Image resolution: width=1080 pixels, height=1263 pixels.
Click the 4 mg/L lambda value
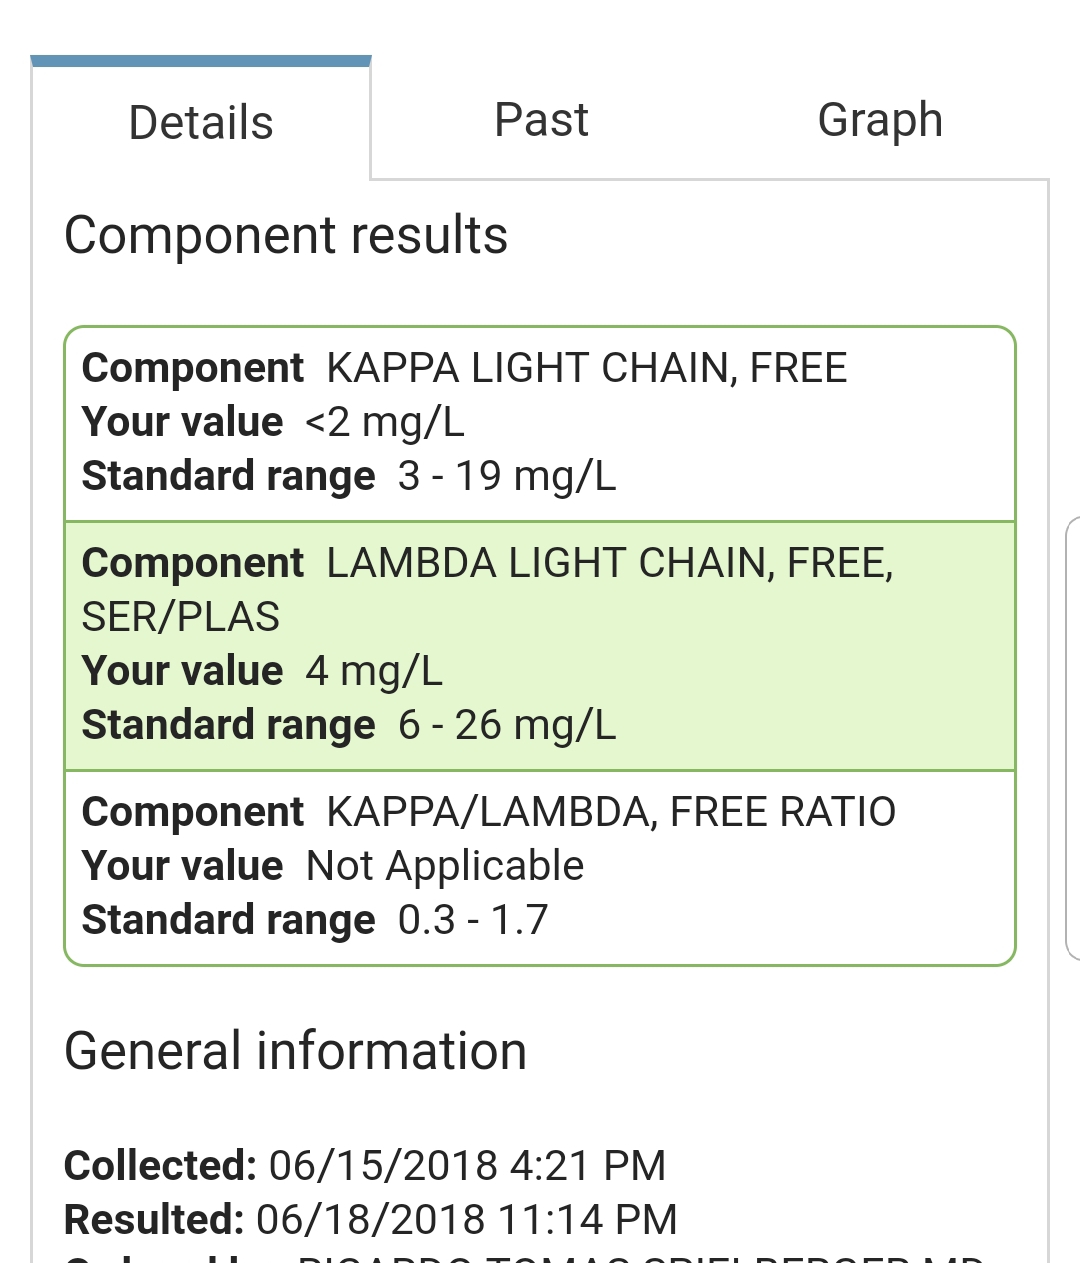374,671
